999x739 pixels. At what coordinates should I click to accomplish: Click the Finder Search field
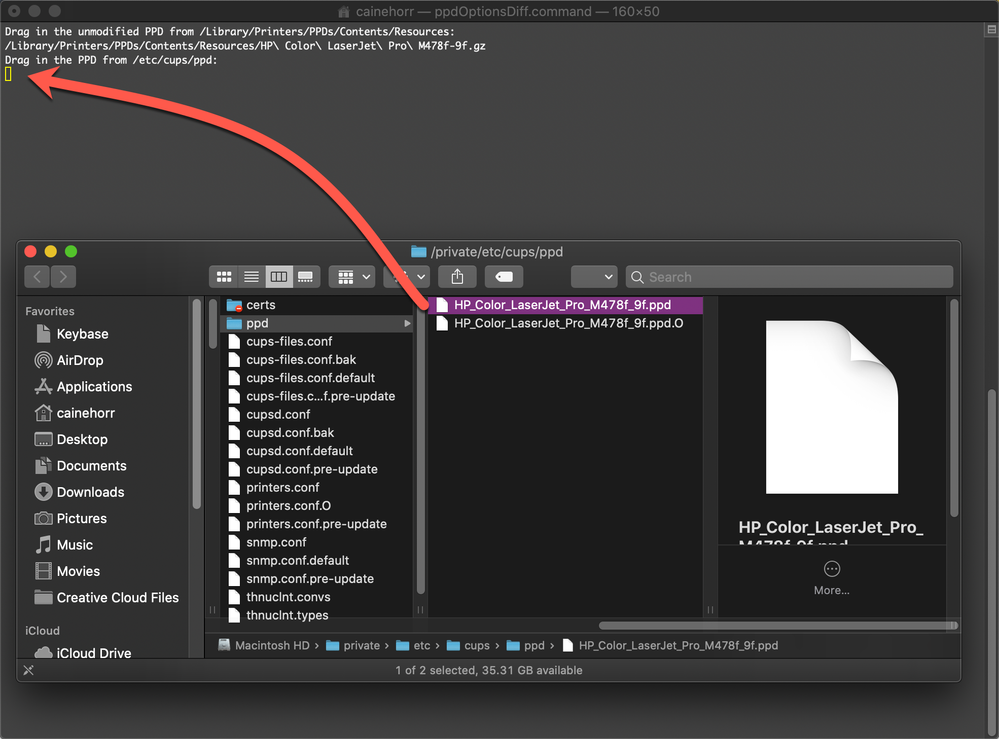(x=789, y=276)
